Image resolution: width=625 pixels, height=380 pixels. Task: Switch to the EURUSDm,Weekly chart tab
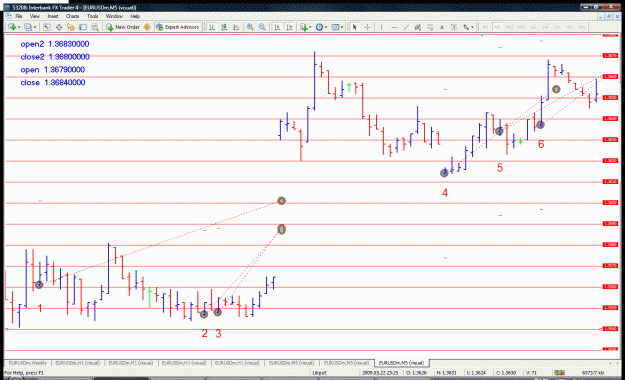(x=28, y=363)
